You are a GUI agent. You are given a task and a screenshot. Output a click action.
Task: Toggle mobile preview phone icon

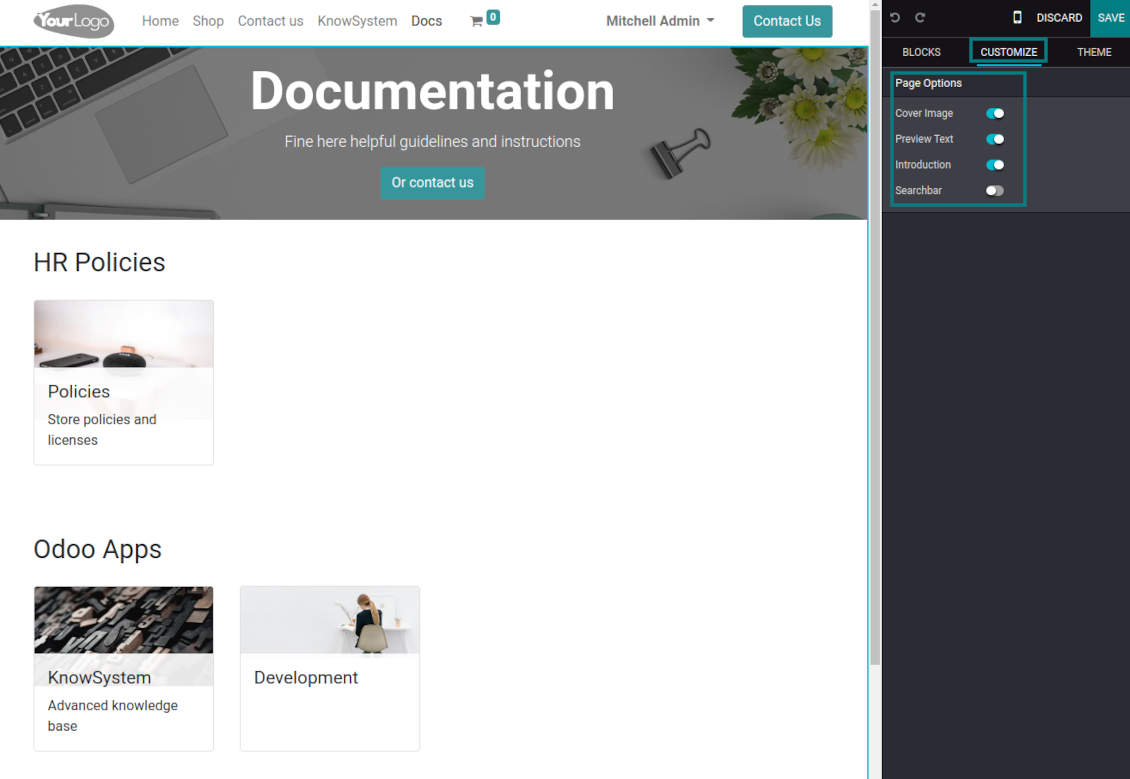(1017, 18)
